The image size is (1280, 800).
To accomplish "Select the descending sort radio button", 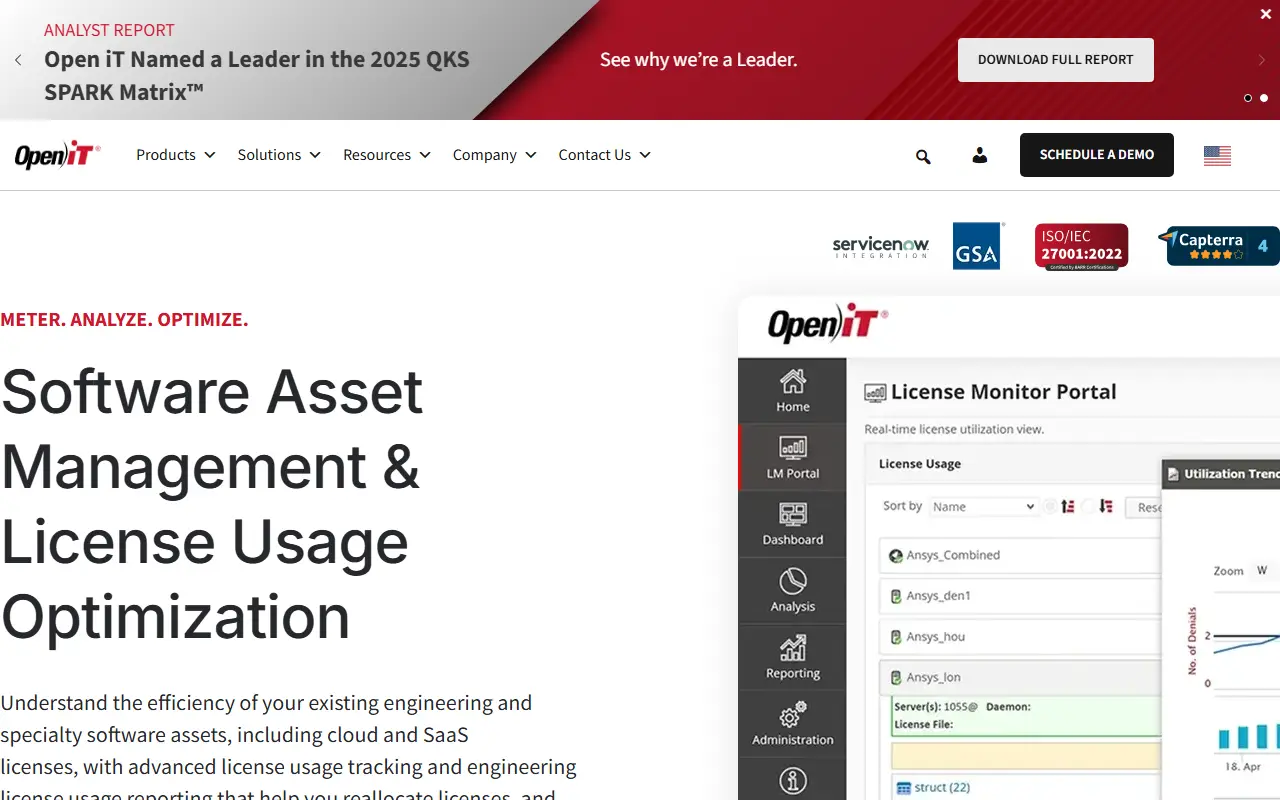I will 1088,507.
